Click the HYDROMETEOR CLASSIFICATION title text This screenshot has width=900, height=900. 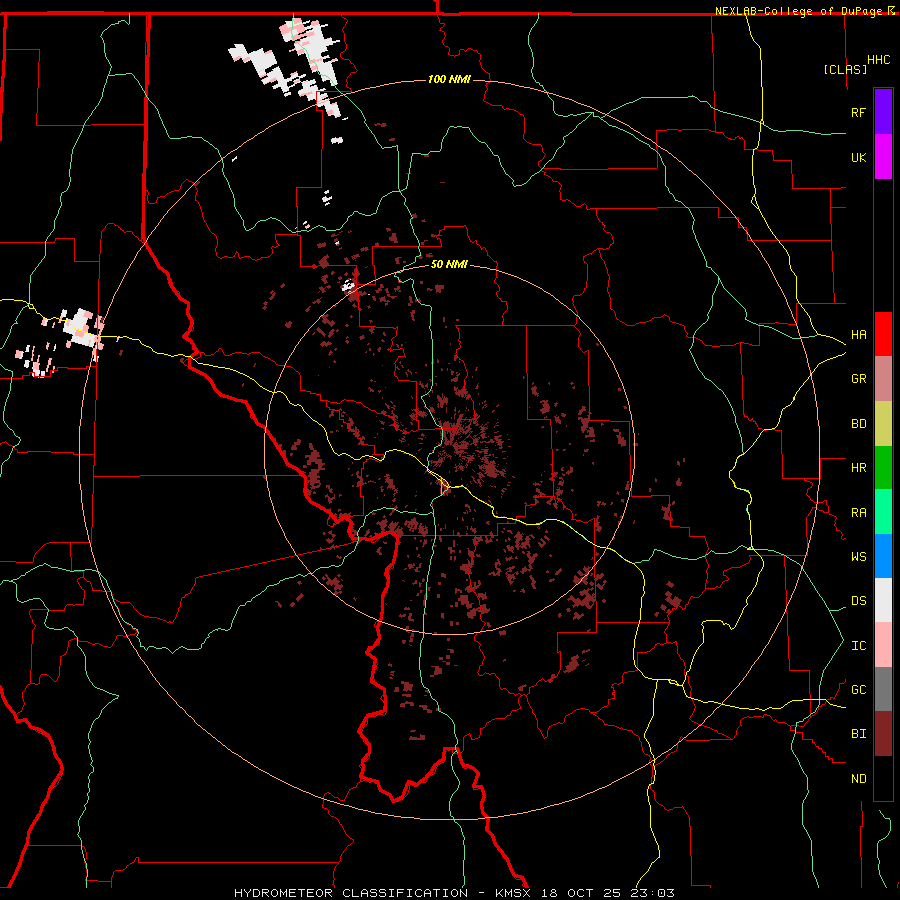(351, 893)
